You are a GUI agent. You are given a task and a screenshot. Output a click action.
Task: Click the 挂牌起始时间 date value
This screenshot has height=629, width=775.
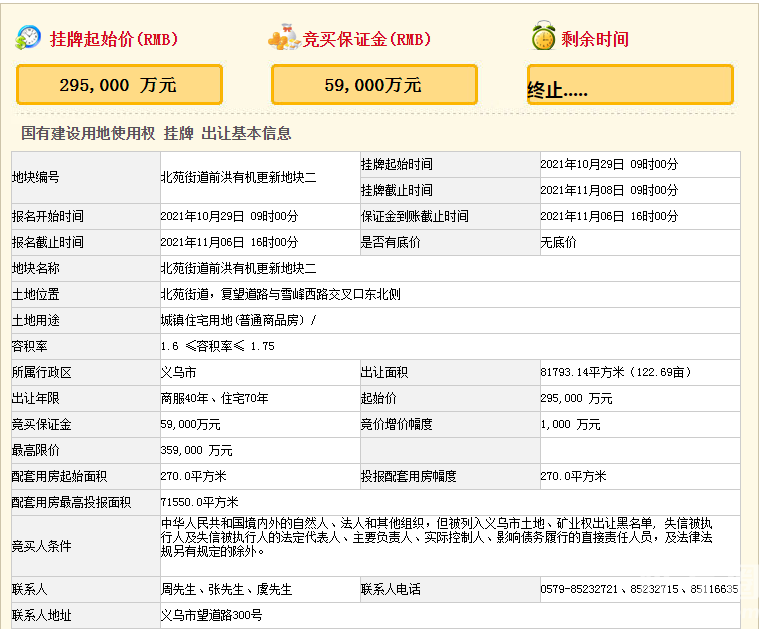point(609,164)
